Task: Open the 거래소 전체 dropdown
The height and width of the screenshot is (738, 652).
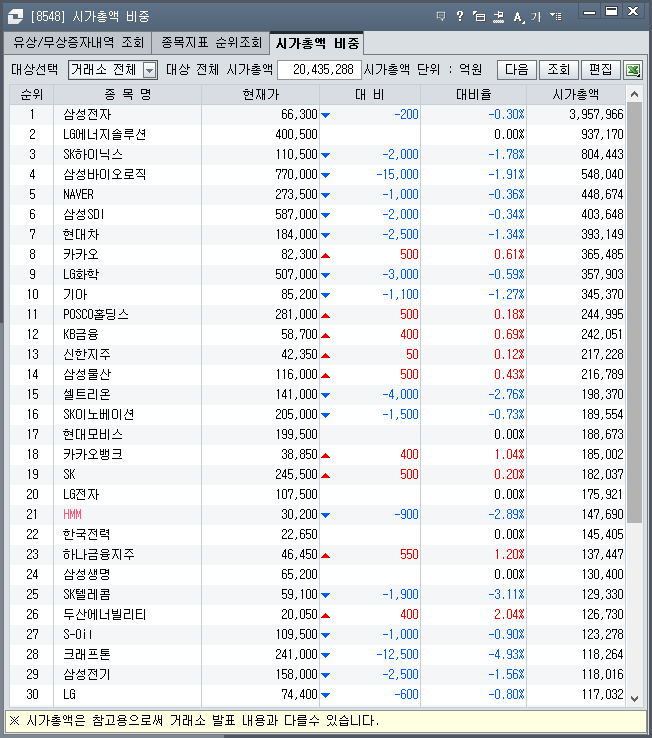Action: (113, 70)
